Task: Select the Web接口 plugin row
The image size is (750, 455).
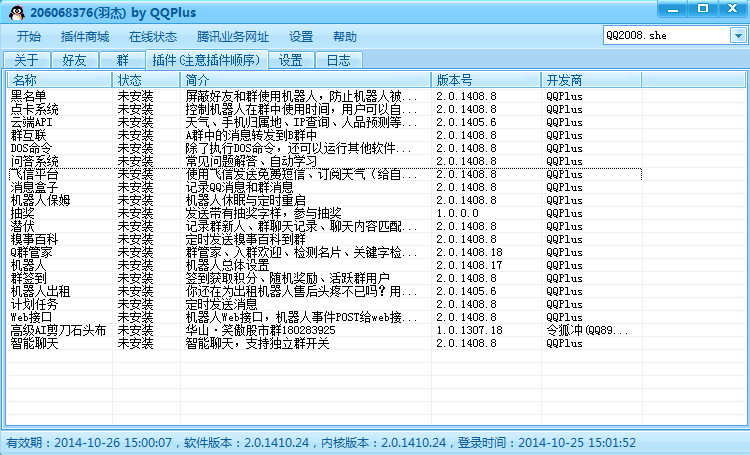Action: [x=325, y=317]
